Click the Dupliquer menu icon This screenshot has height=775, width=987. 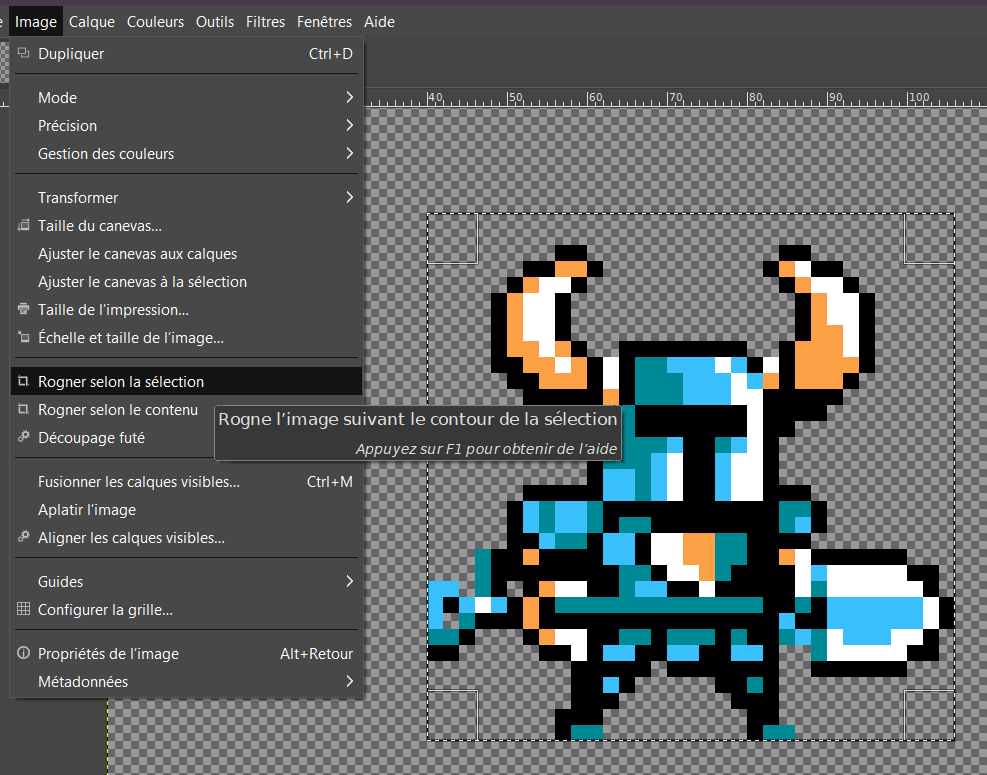point(23,54)
